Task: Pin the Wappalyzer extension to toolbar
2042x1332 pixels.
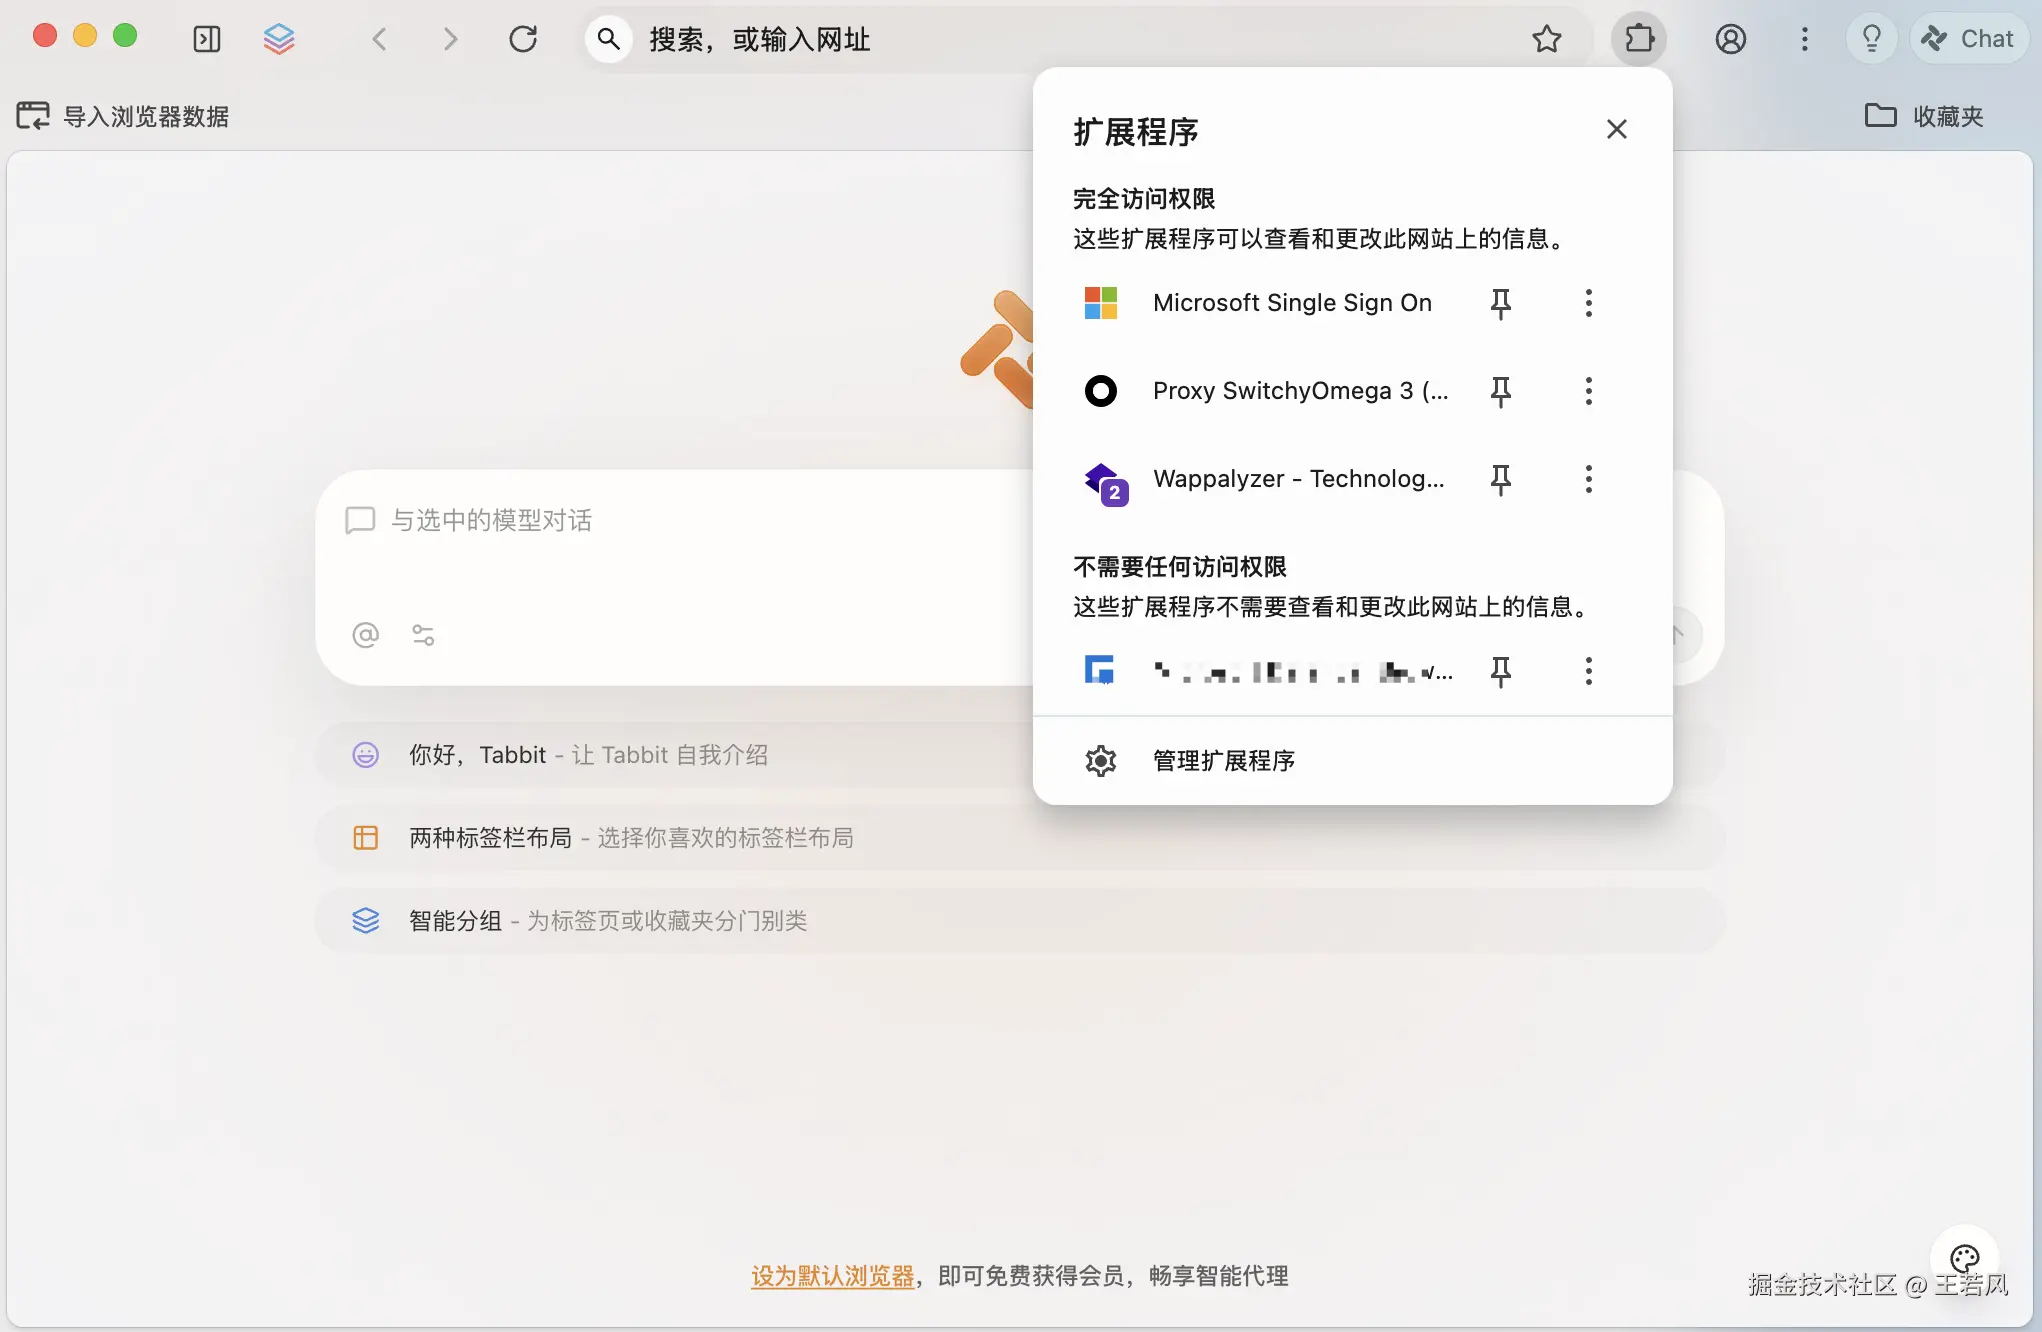Action: coord(1500,479)
